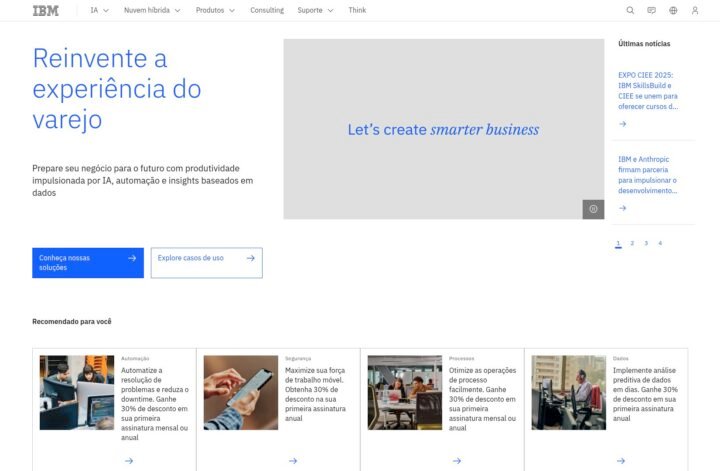Image resolution: width=720 pixels, height=471 pixels.
Task: Expand the IA dropdown menu
Action: coord(99,10)
